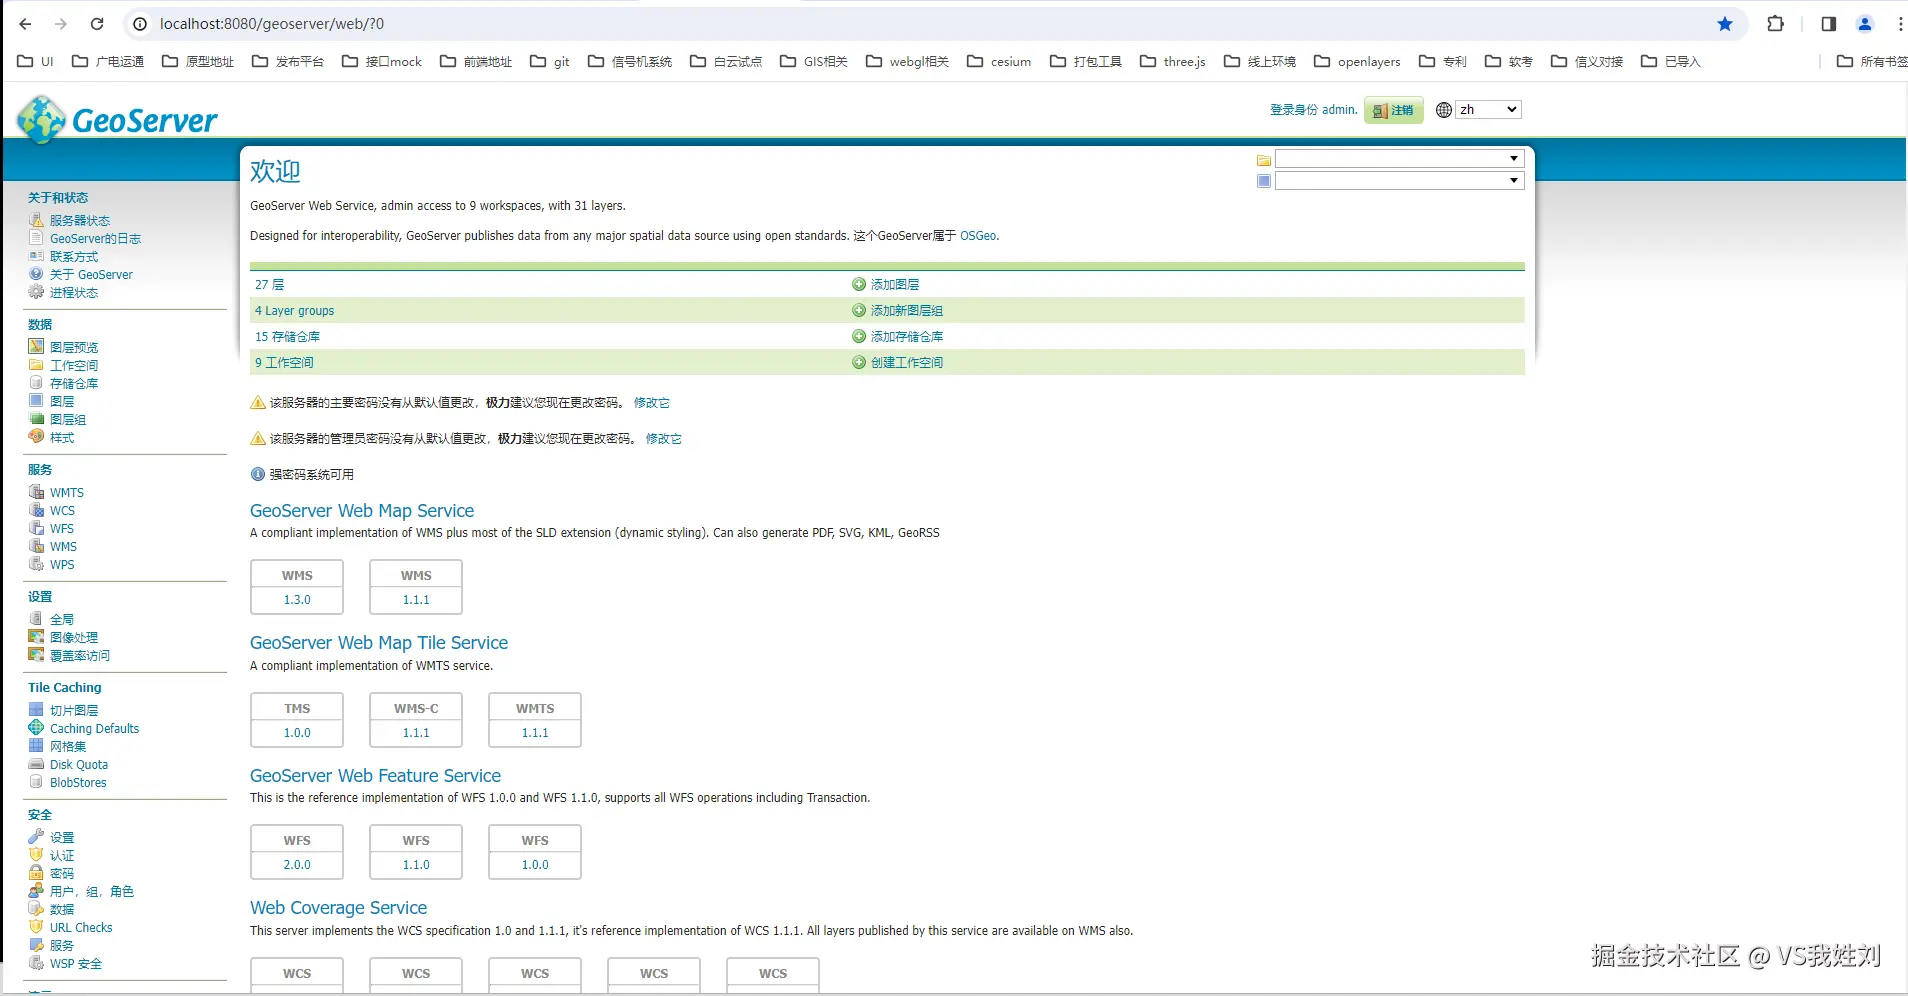Image resolution: width=1908 pixels, height=996 pixels.
Task: Click the GeoServer logo
Action: tap(117, 120)
